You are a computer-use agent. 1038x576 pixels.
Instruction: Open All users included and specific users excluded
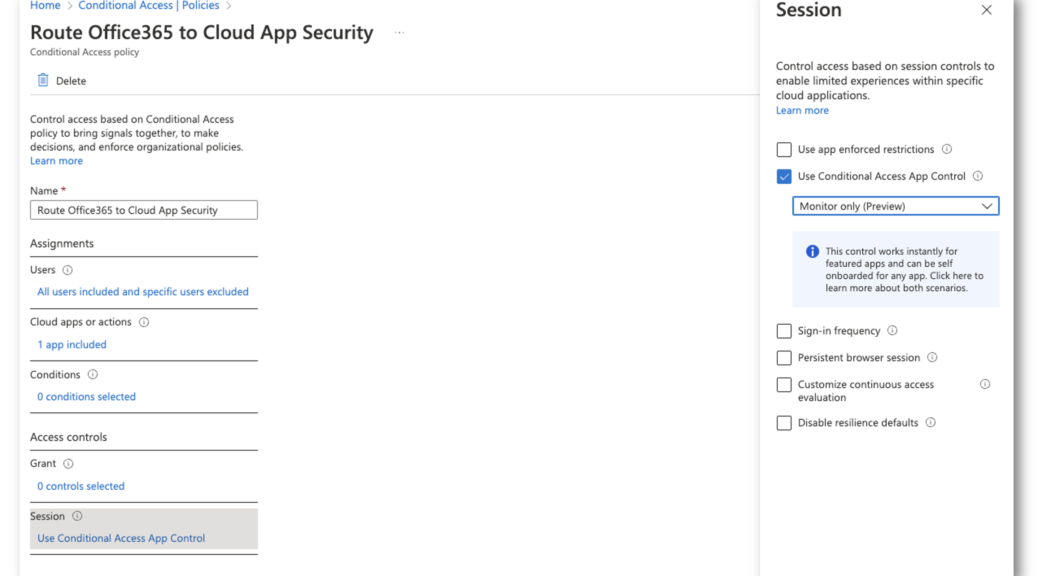(143, 292)
